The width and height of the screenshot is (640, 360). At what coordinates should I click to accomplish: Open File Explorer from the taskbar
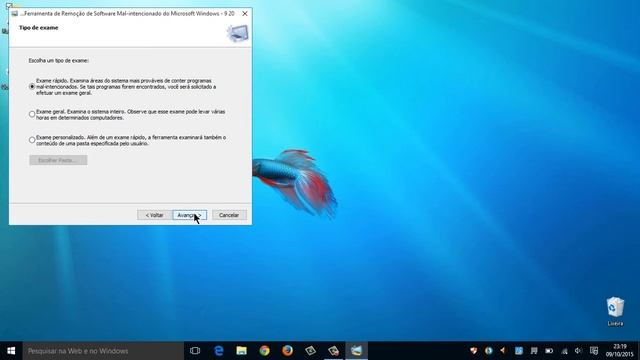[242, 351]
